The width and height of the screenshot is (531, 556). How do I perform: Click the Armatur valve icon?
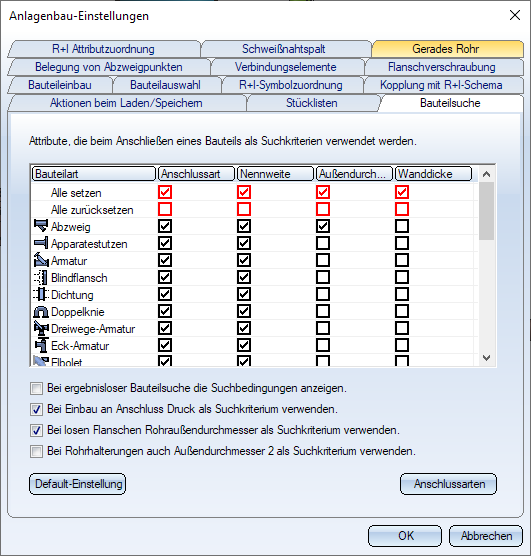click(x=41, y=260)
